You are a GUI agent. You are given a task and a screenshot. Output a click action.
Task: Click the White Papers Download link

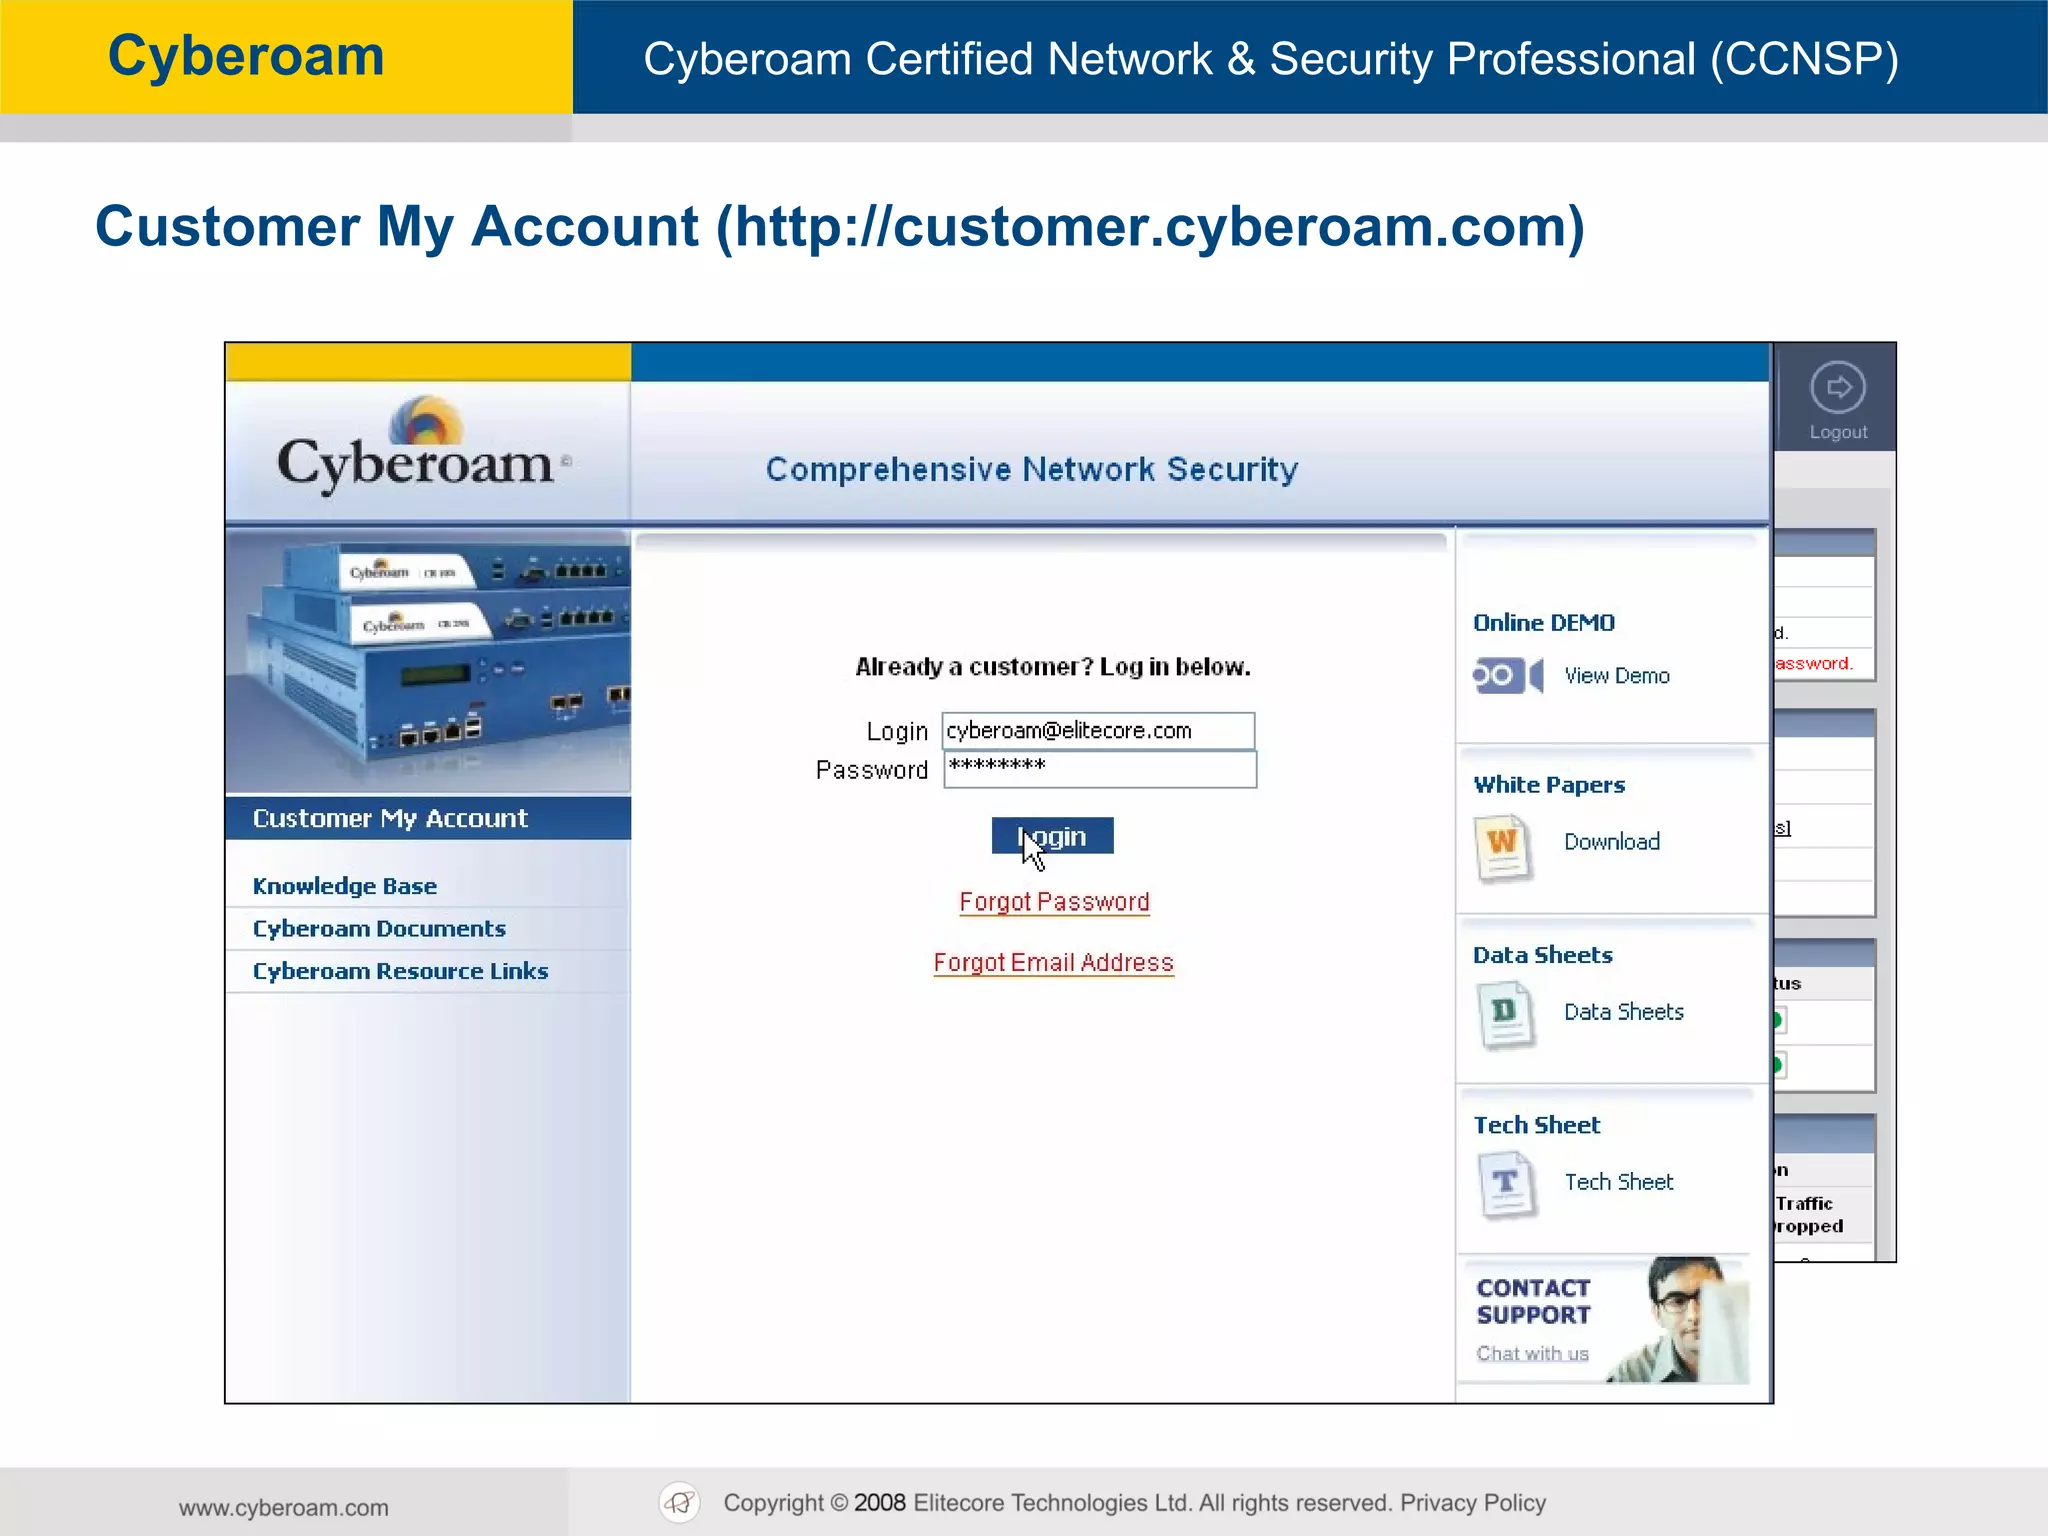coord(1612,842)
